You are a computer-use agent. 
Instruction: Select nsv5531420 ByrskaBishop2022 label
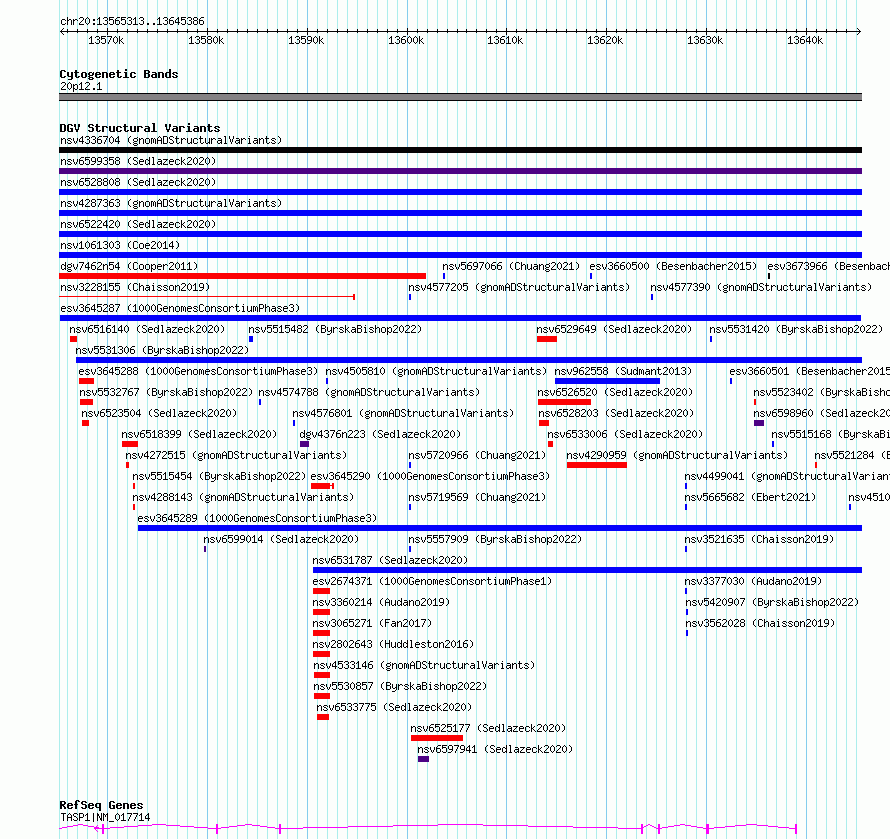[796, 329]
